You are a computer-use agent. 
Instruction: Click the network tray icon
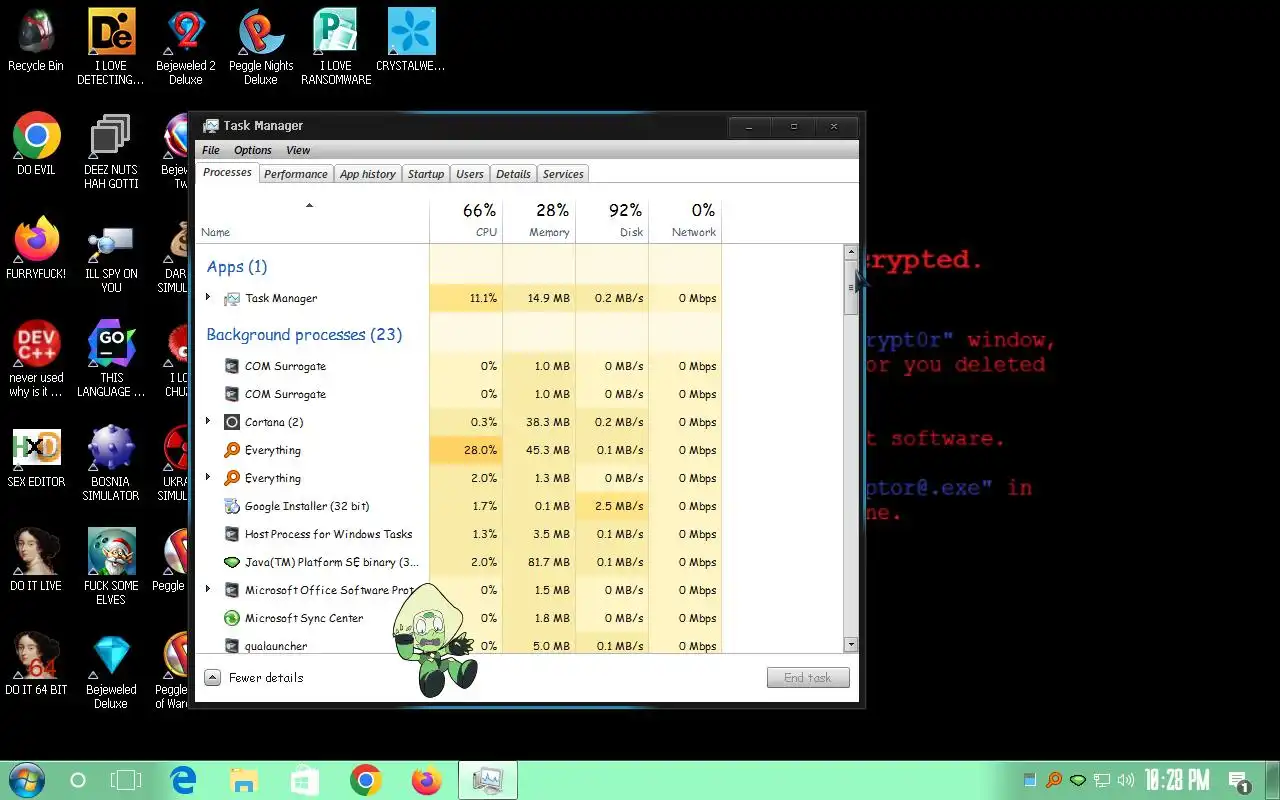(1102, 780)
